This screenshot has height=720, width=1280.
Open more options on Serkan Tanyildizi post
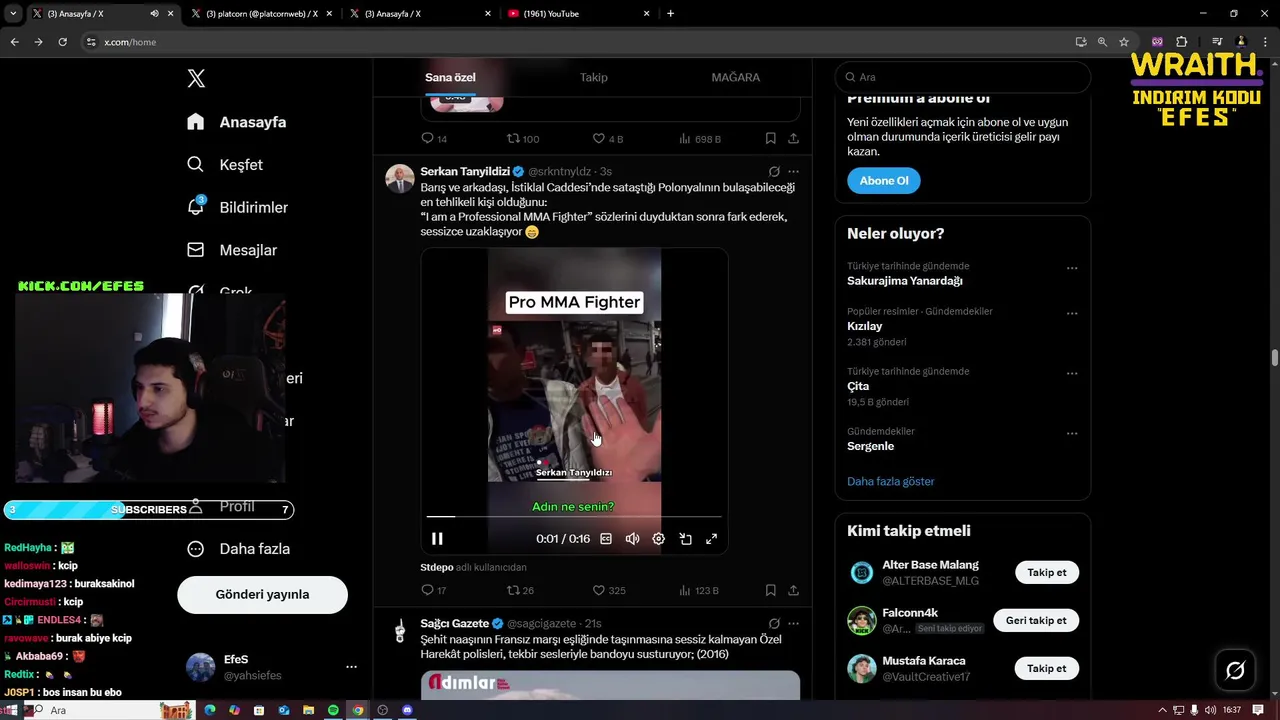coord(793,172)
